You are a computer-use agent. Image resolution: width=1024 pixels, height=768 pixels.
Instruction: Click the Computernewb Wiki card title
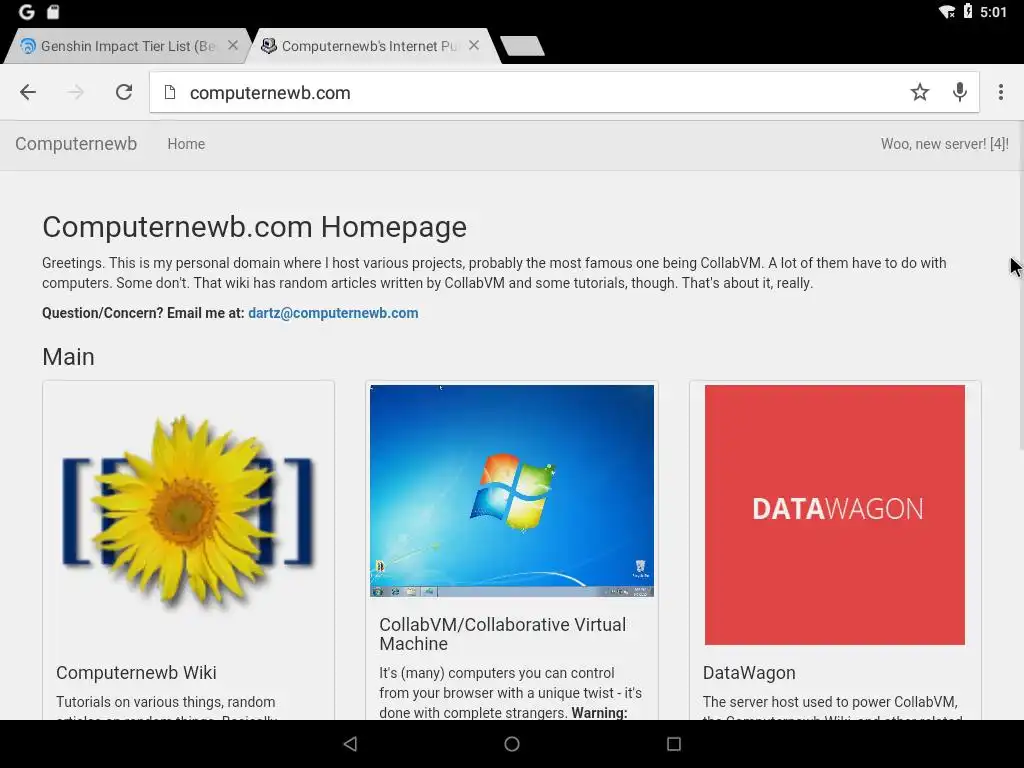(x=136, y=673)
